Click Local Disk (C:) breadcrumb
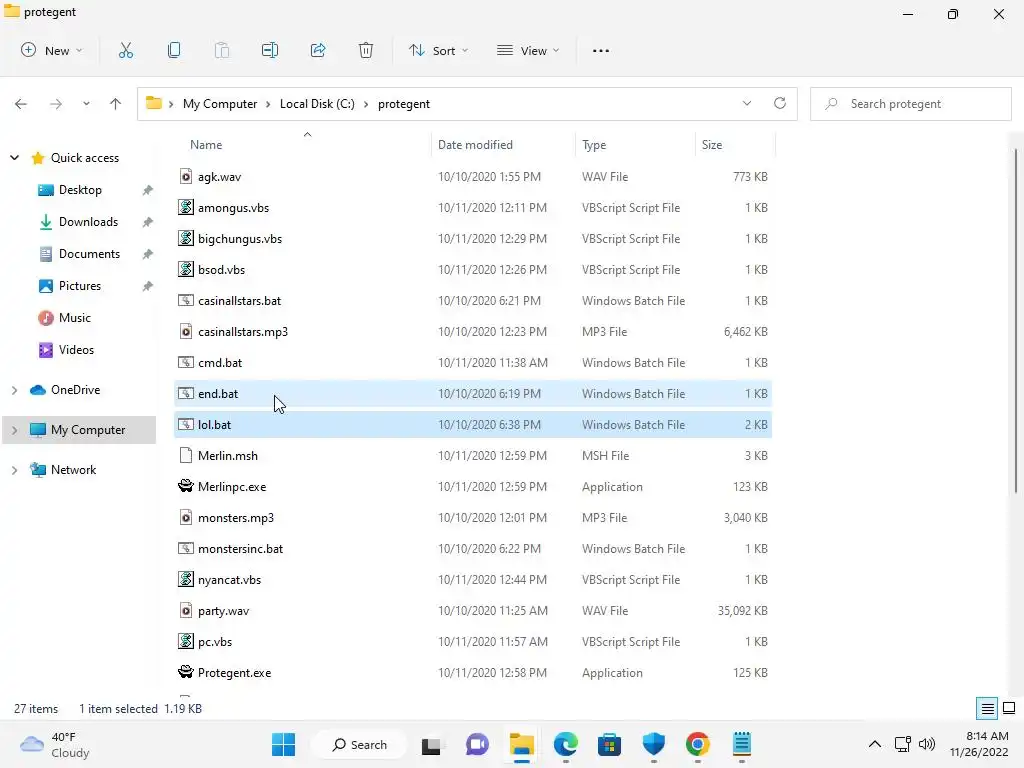 coord(317,104)
